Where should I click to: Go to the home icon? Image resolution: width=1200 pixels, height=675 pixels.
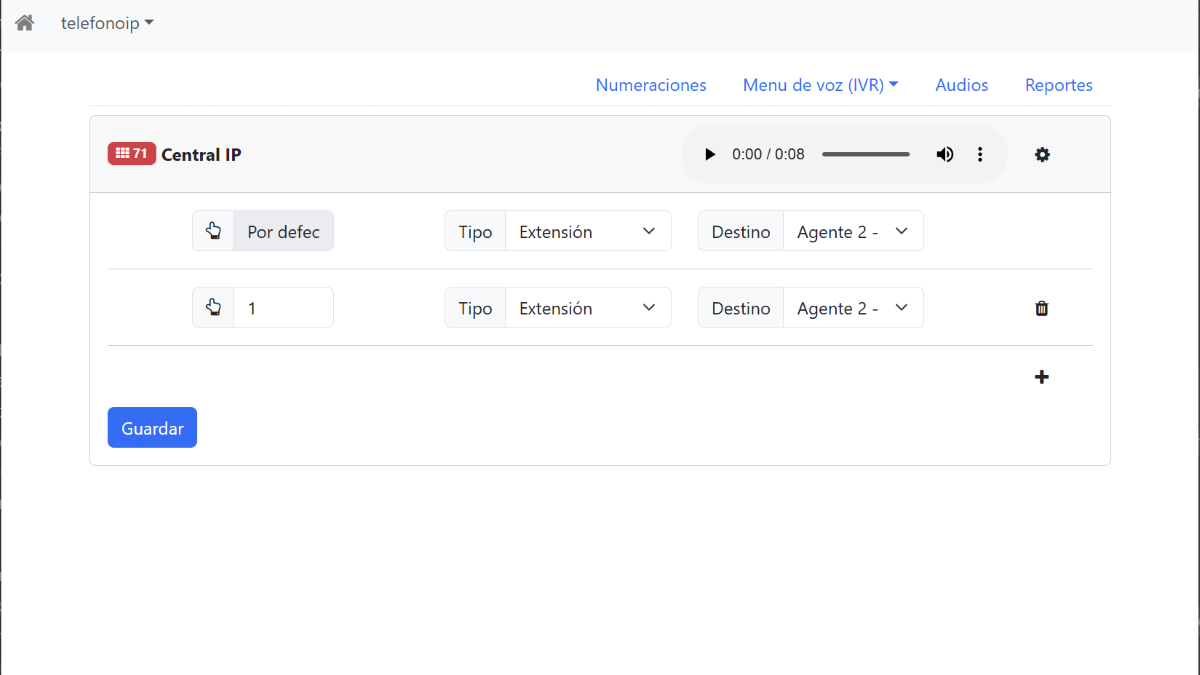(x=25, y=23)
